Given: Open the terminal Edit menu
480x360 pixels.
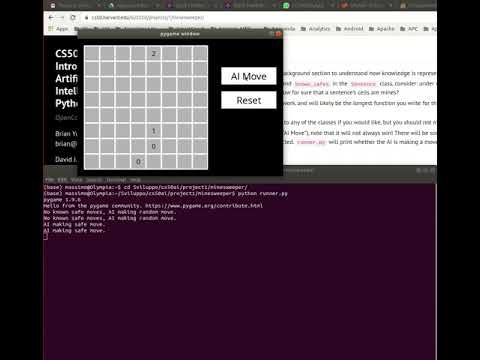Looking at the screenshot, I should 62,180.
